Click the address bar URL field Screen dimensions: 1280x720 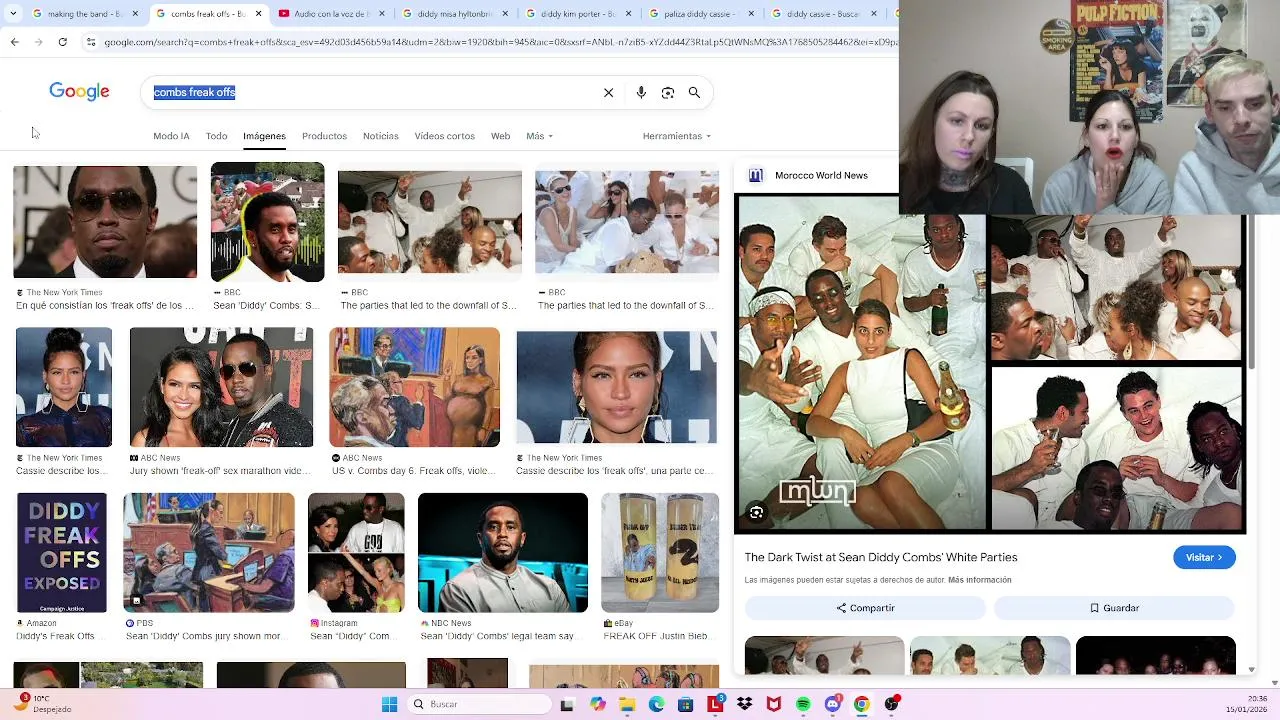[500, 42]
